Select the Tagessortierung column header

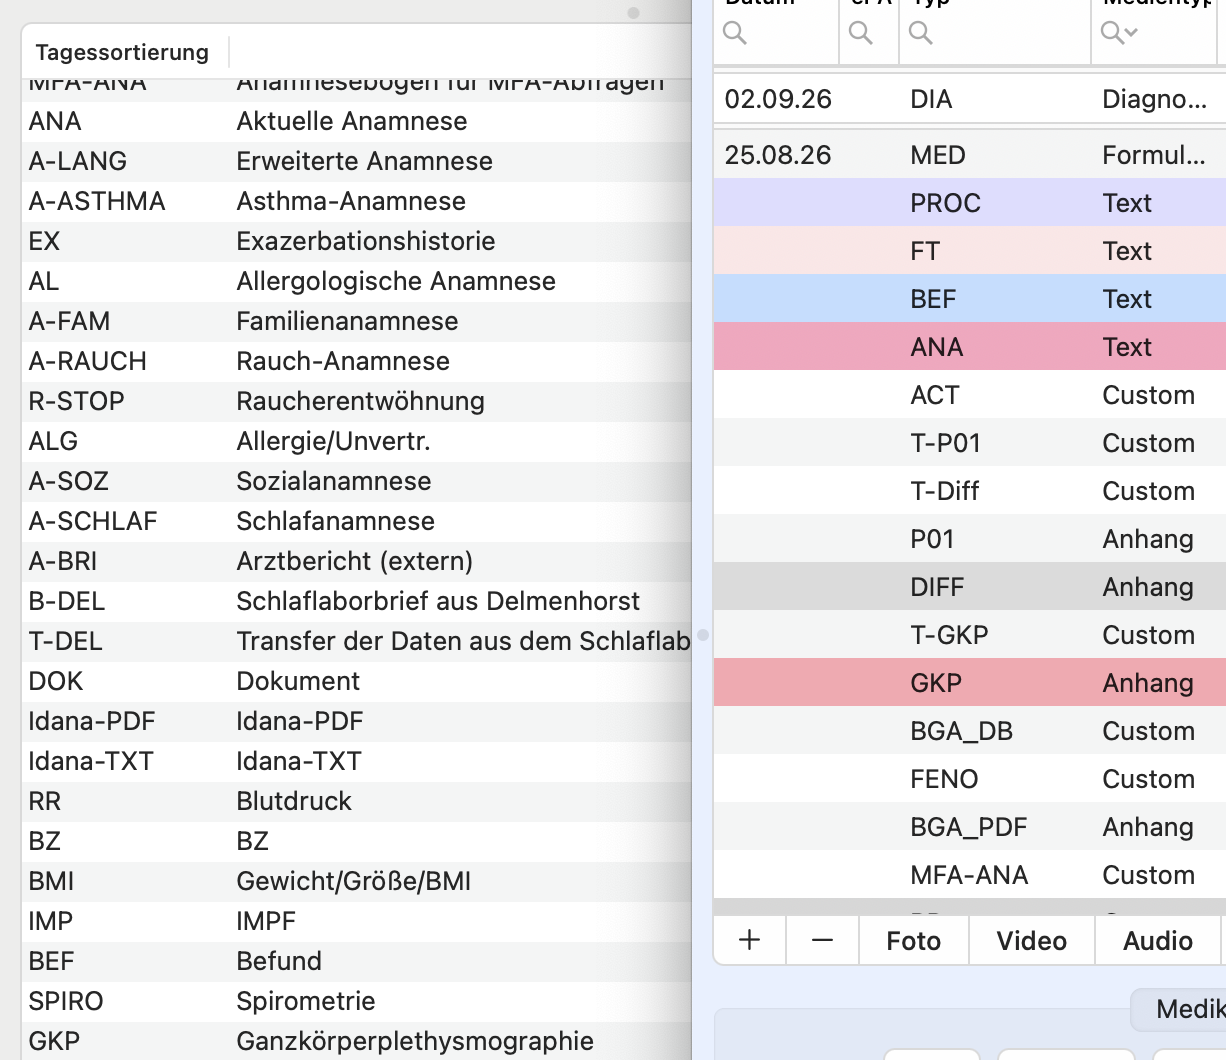coord(123,52)
